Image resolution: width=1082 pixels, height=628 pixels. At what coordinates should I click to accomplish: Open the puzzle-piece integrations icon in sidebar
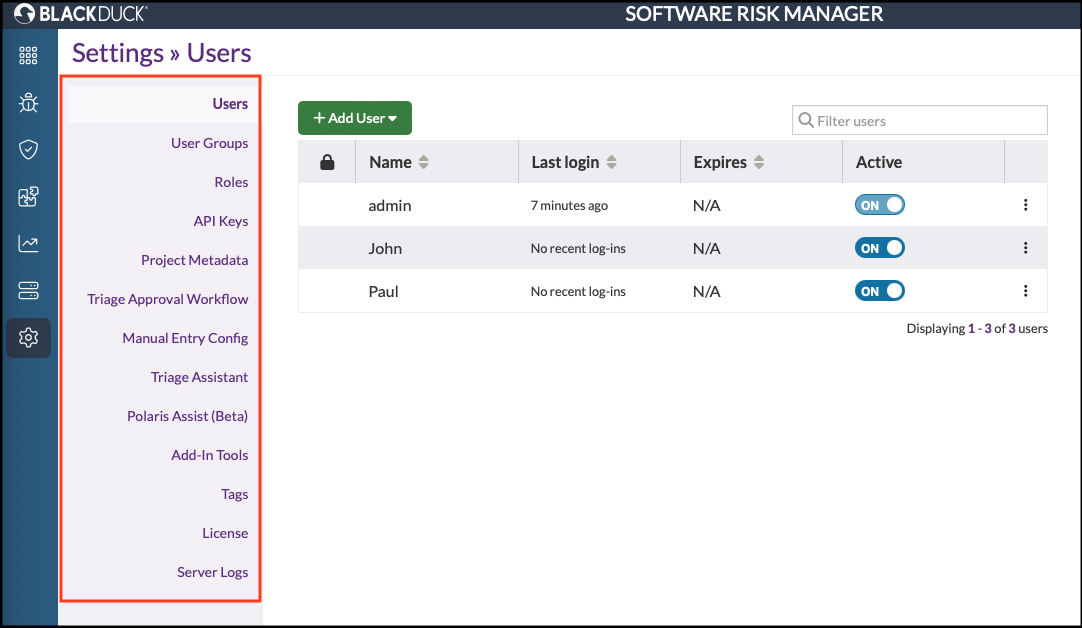(x=28, y=197)
